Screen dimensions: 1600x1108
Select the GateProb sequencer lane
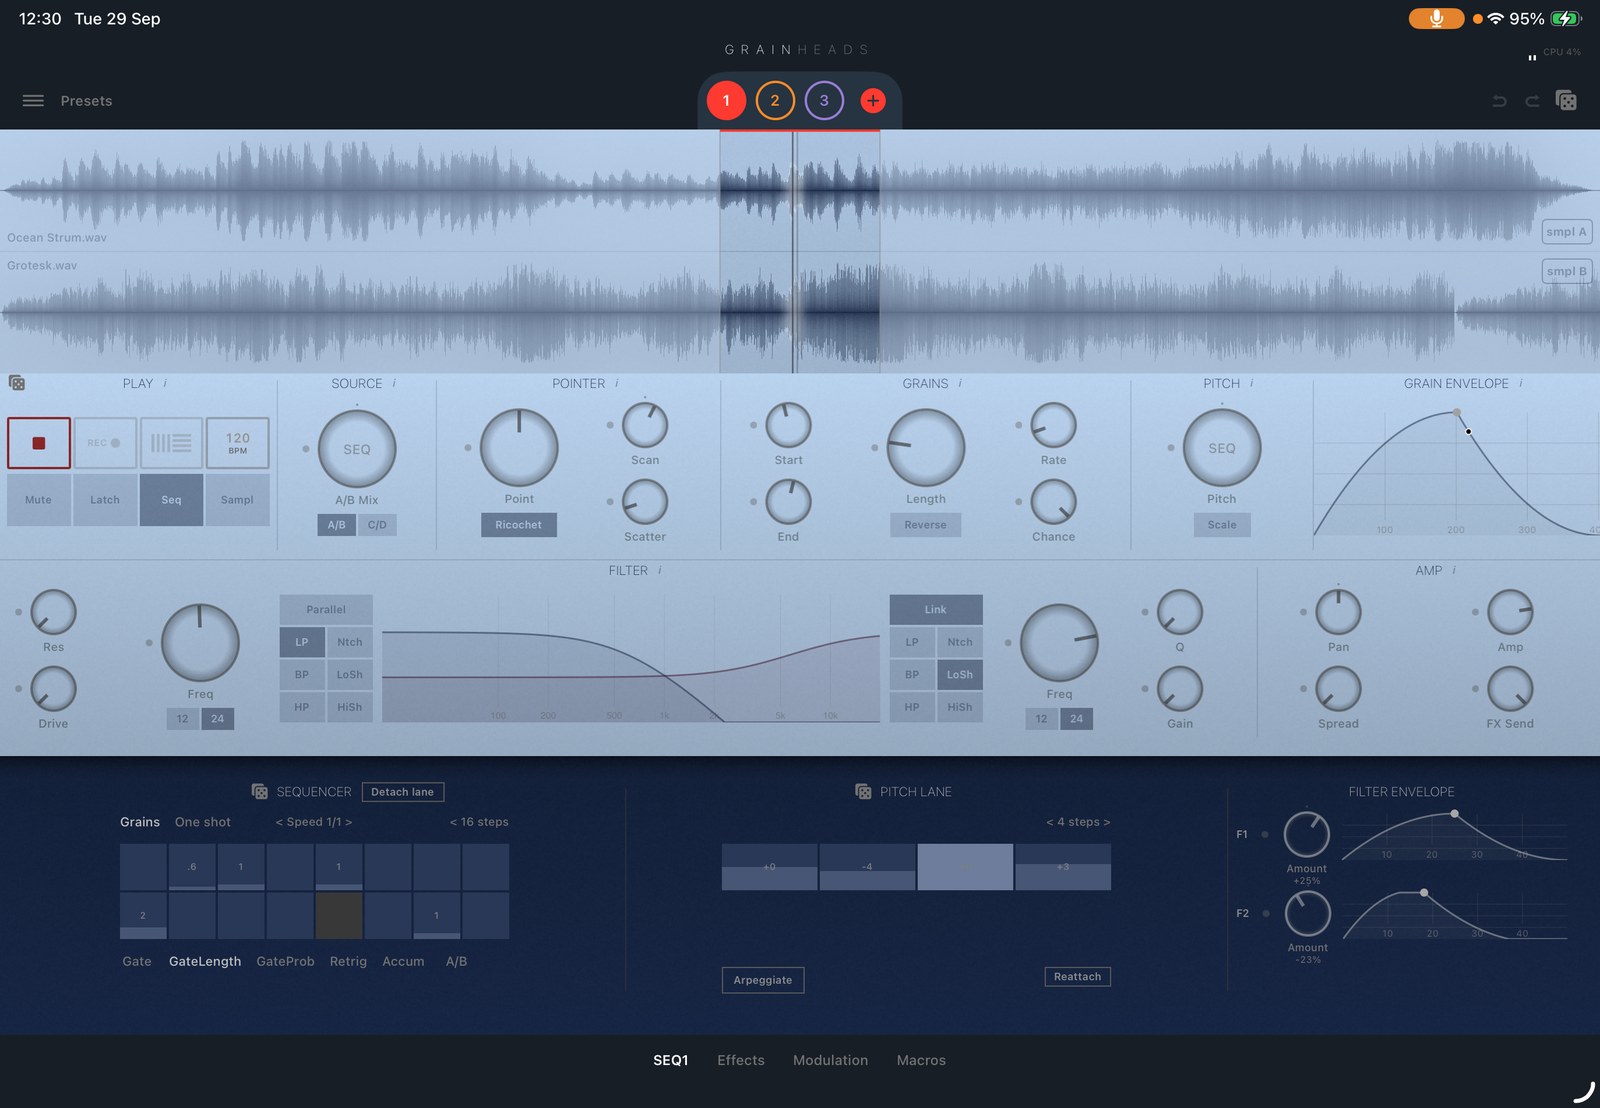(285, 961)
